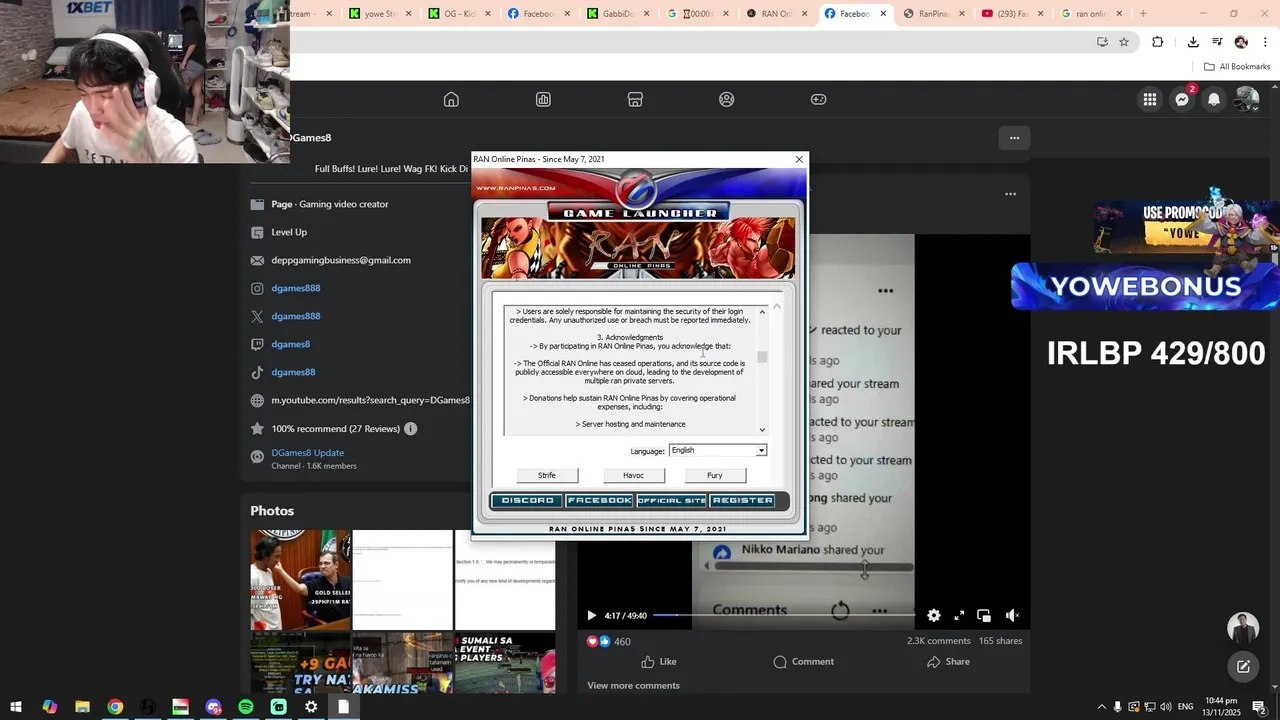This screenshot has width=1280, height=720.
Task: Close the RAN Online Pinas launcher window
Action: pos(799,159)
